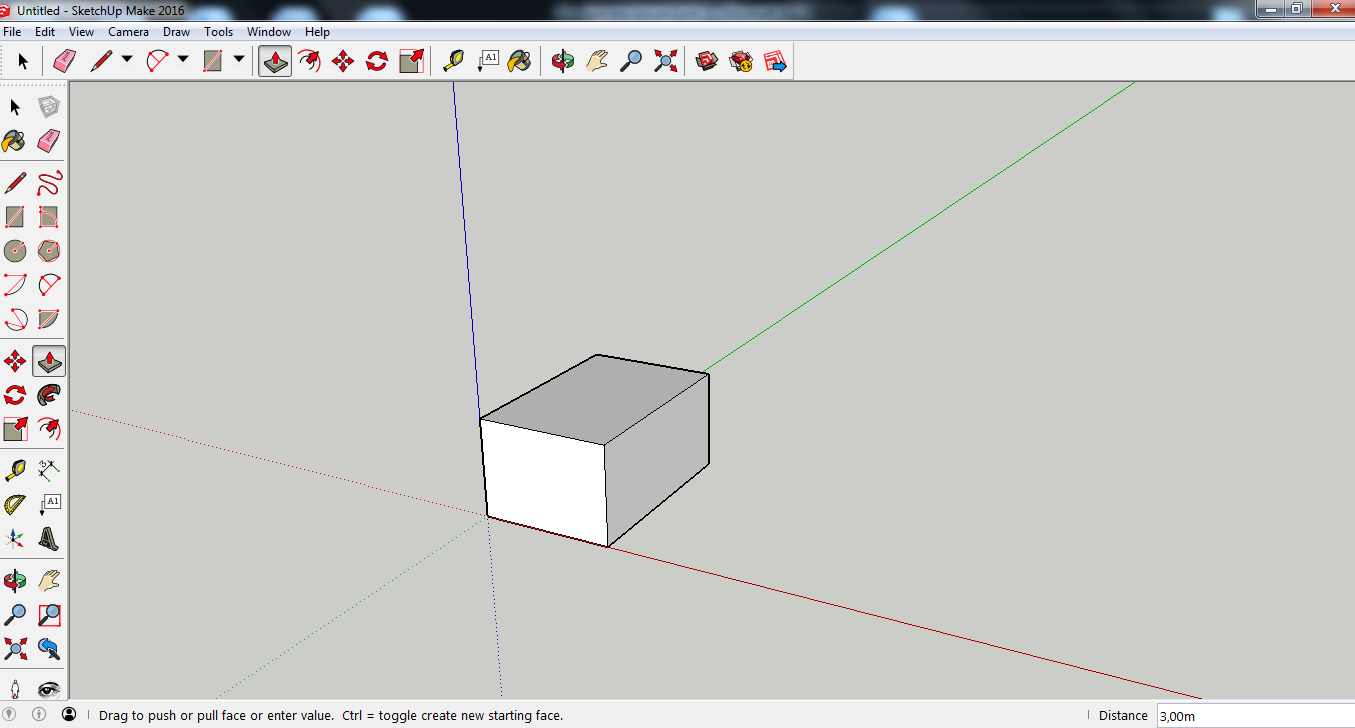The image size is (1355, 728).
Task: Pick the Polygon tool
Action: (49, 250)
